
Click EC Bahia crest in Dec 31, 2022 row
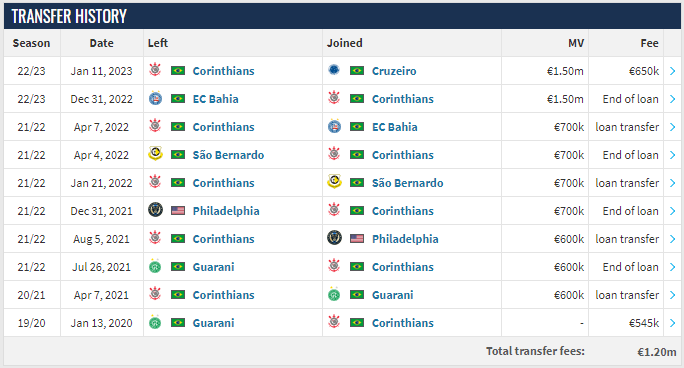155,99
